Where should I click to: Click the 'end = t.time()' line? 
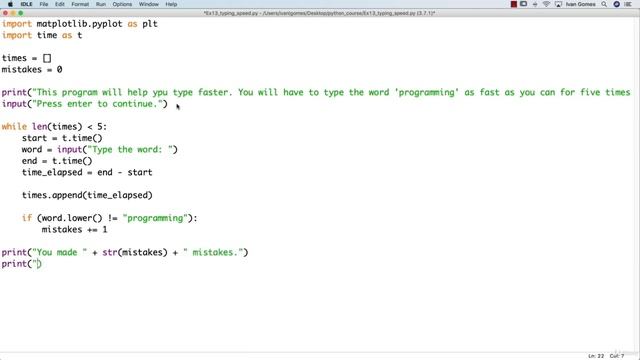(57, 161)
